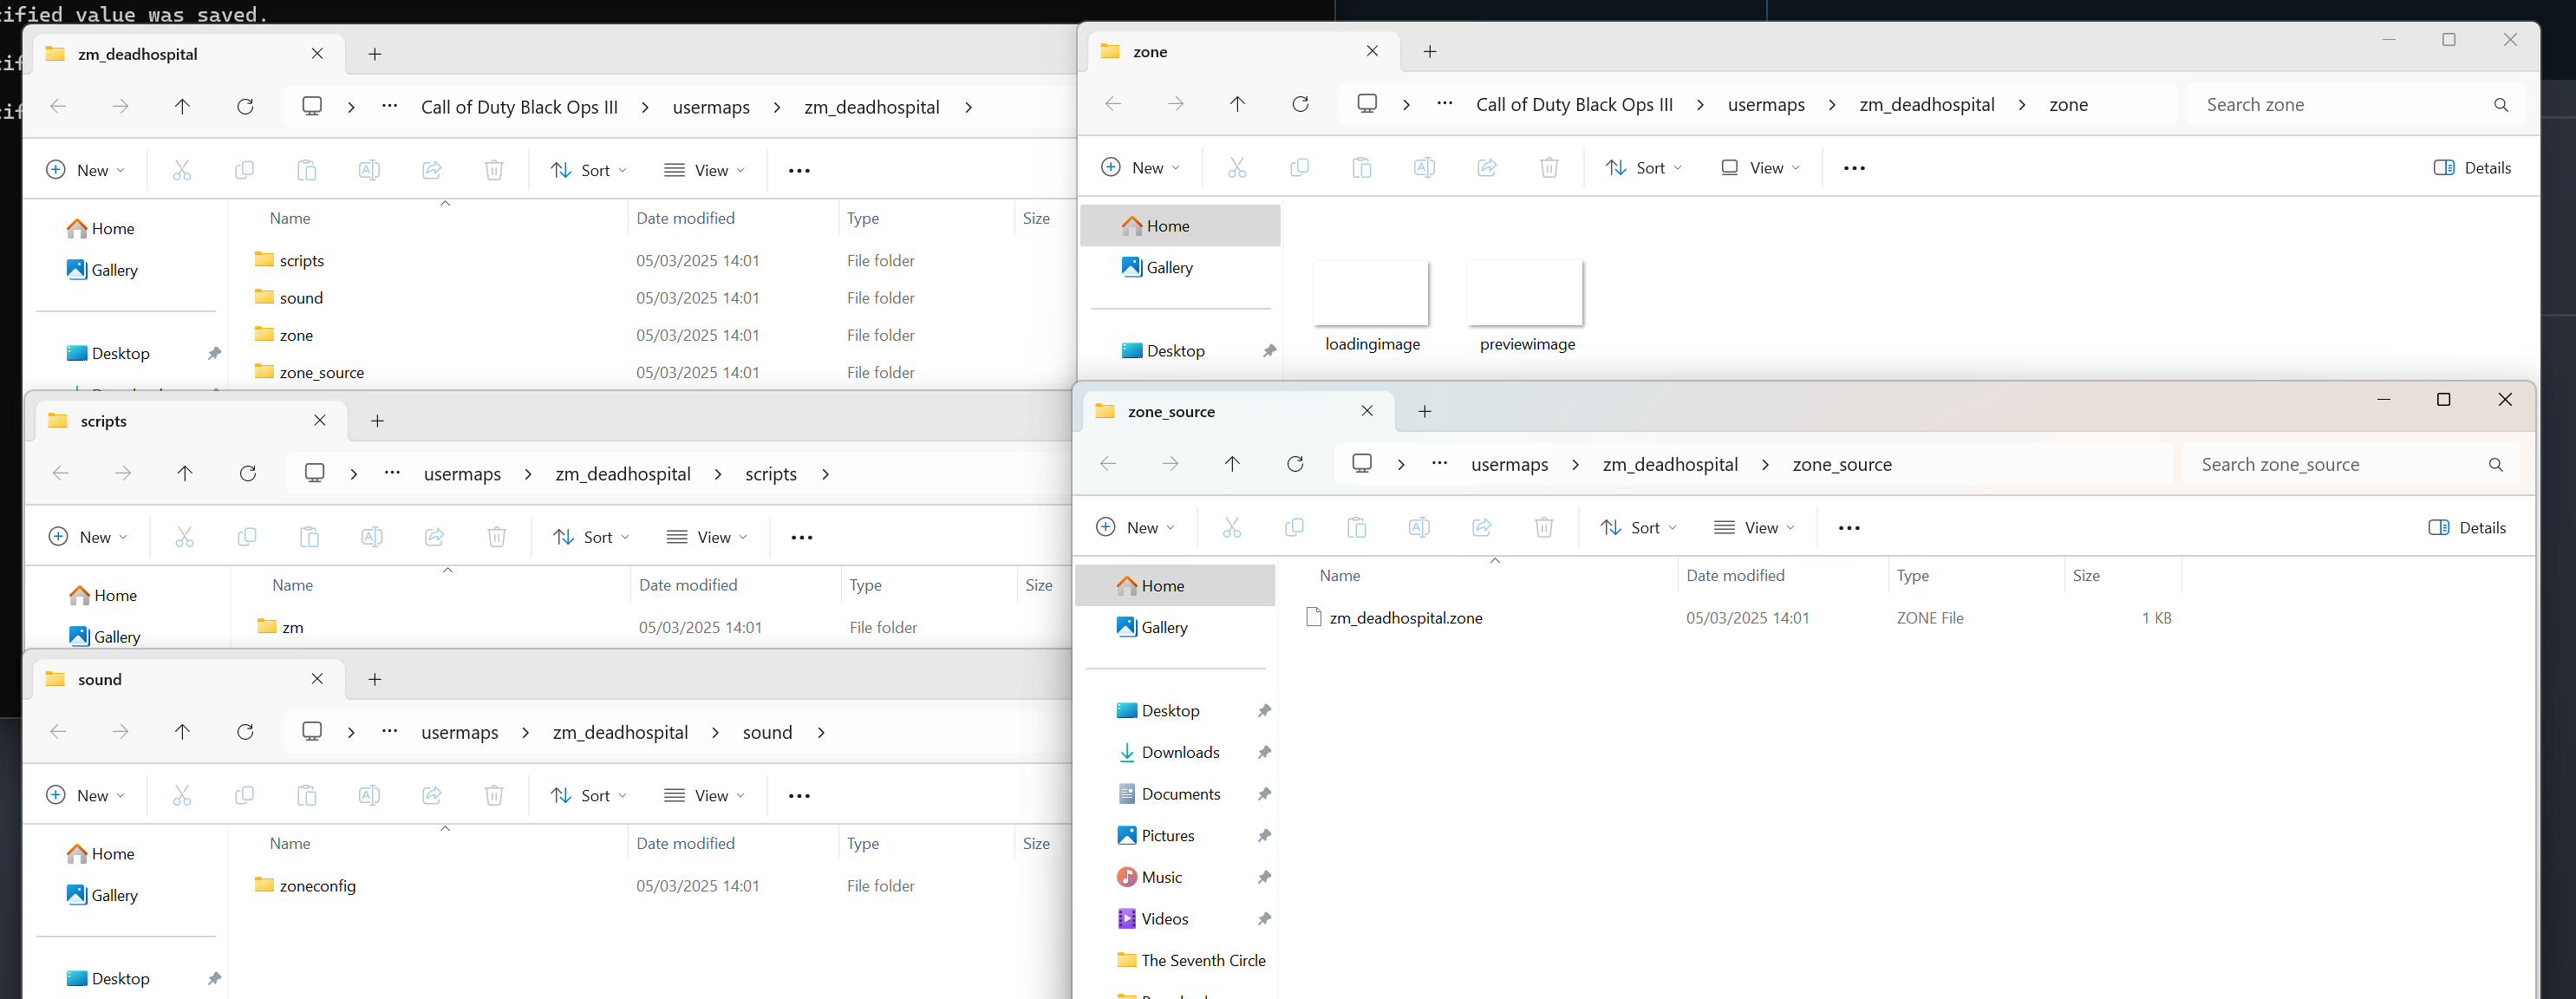The image size is (2576, 999).
Task: Refresh the zone_source window
Action: 1295,464
